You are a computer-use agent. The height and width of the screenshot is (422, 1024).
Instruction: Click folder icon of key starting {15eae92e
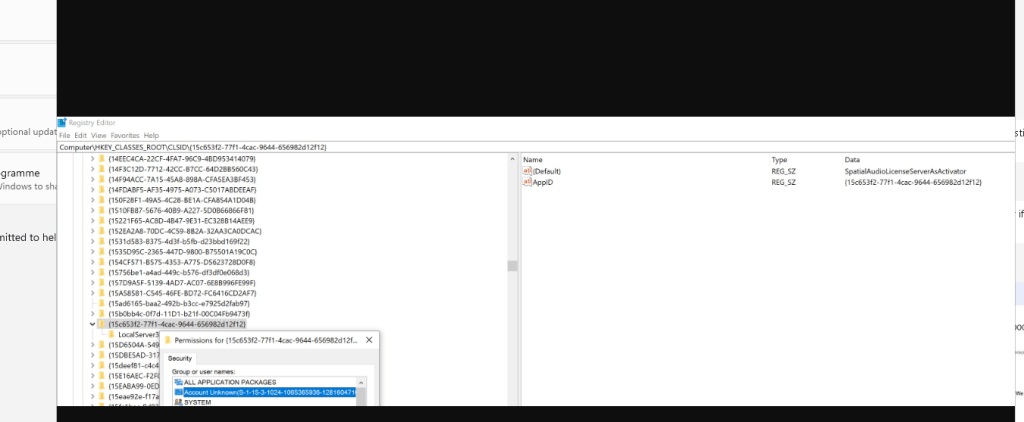pos(102,397)
